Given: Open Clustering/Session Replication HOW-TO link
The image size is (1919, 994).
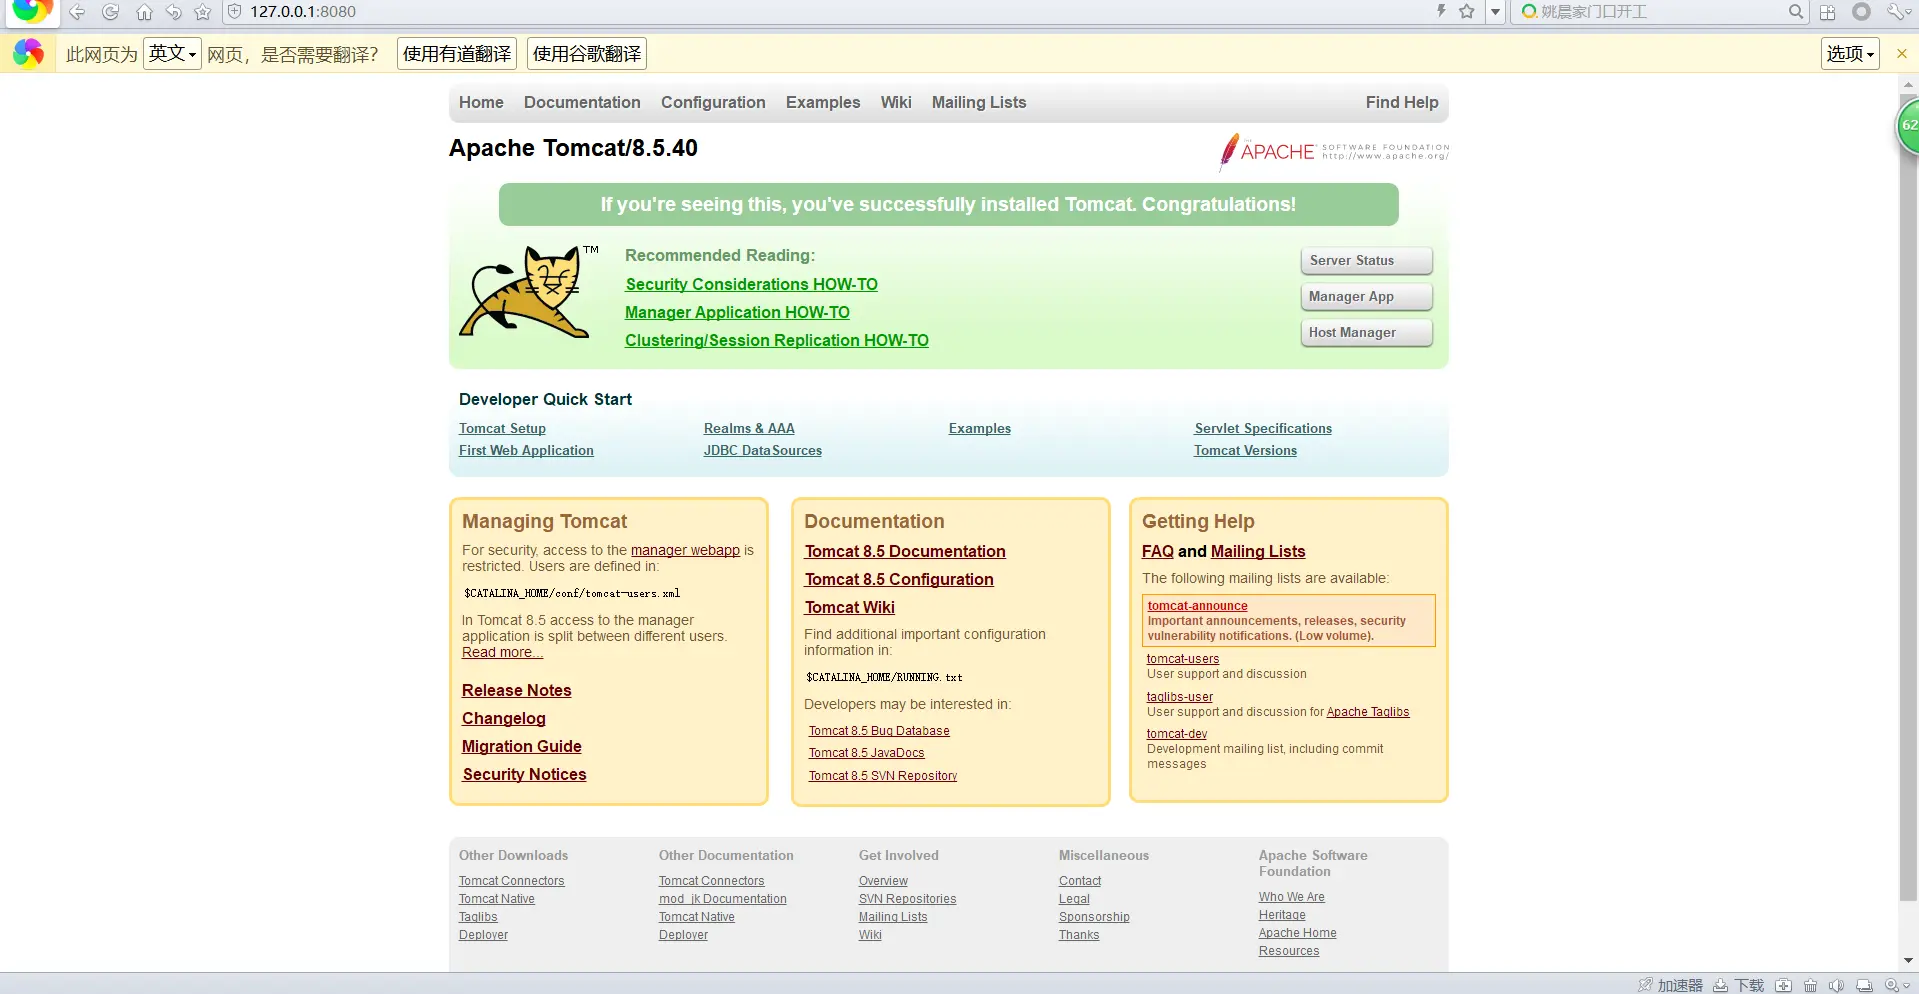Looking at the screenshot, I should point(777,340).
